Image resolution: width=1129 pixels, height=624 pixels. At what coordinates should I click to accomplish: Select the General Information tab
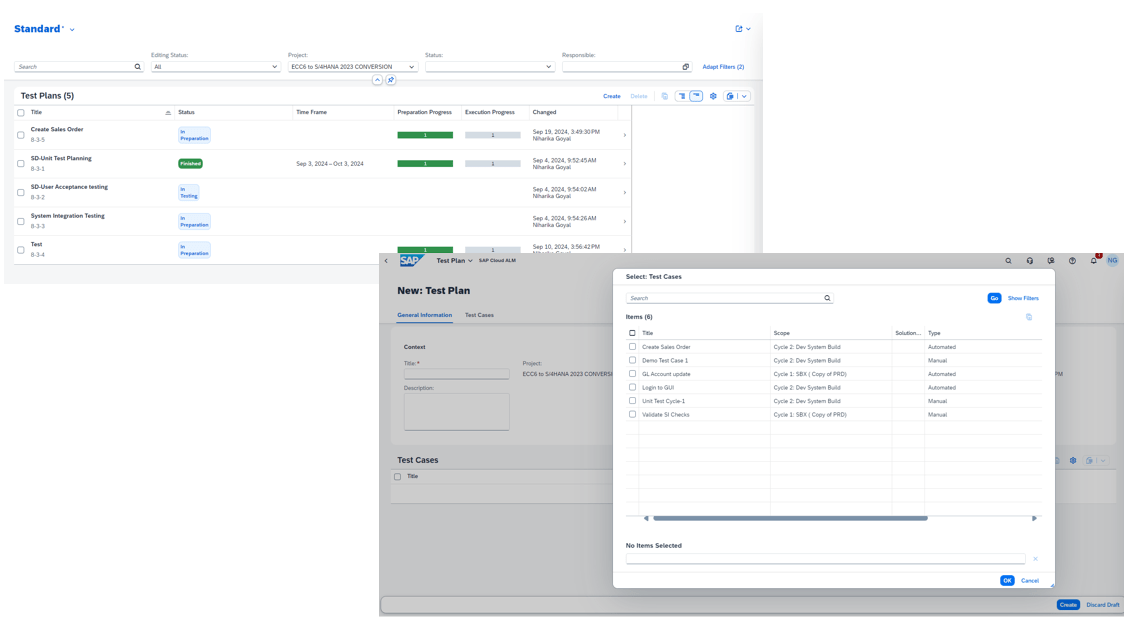[x=424, y=315]
